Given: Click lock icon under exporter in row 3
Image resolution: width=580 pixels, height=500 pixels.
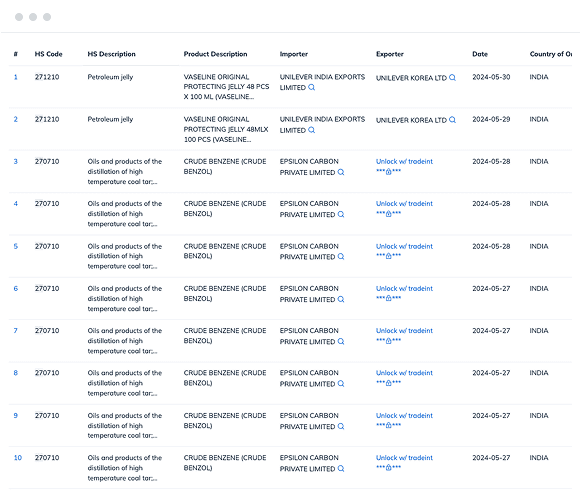Looking at the screenshot, I should pos(388,172).
